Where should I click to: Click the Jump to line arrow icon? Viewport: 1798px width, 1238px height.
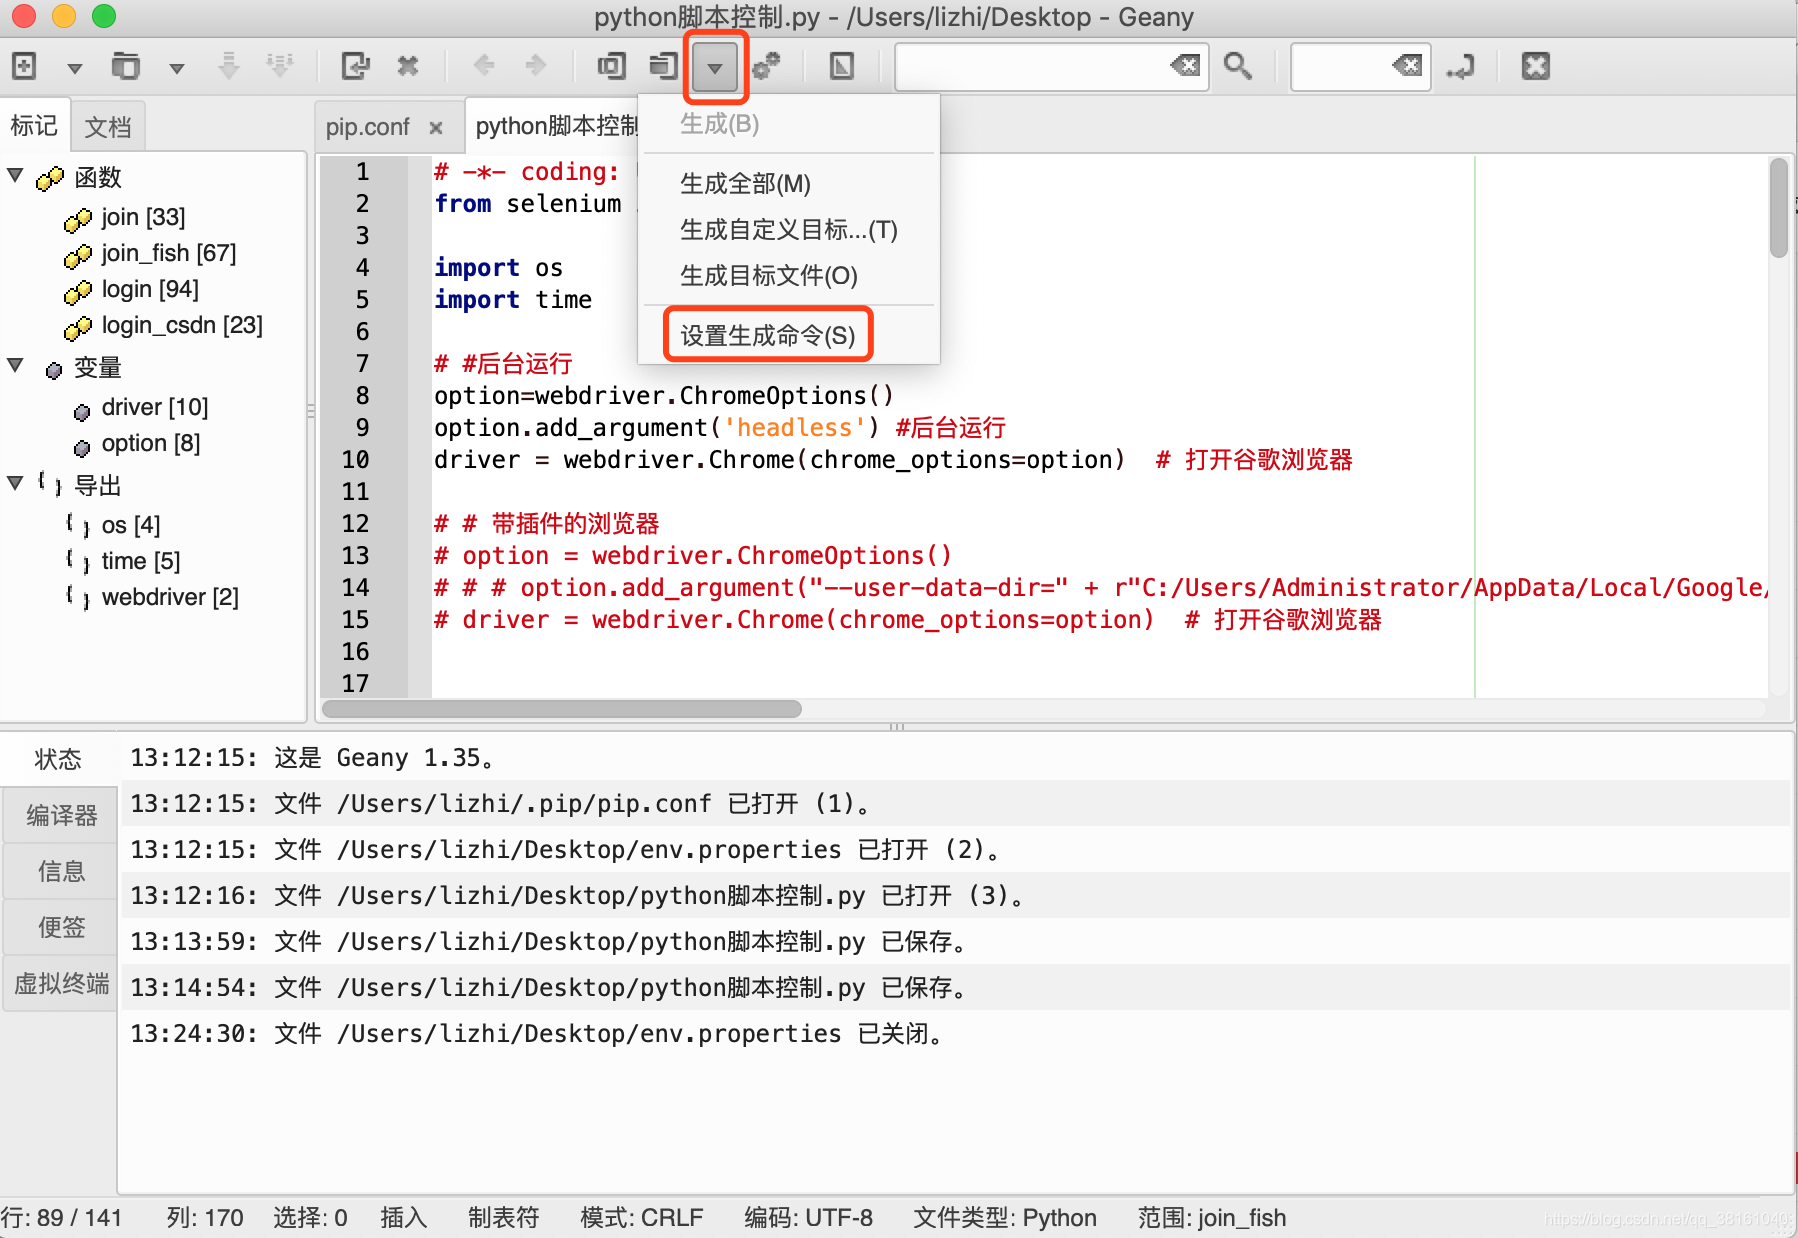tap(1460, 66)
